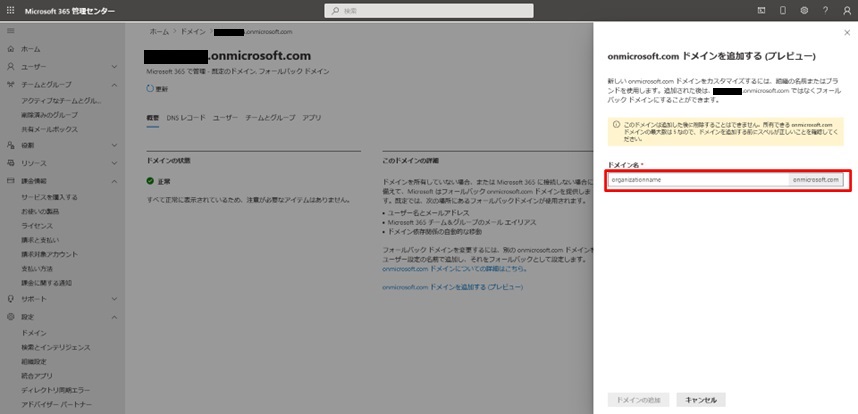Open 検索とインテリジェンス in sidebar
The height and width of the screenshot is (414, 858).
pos(56,347)
